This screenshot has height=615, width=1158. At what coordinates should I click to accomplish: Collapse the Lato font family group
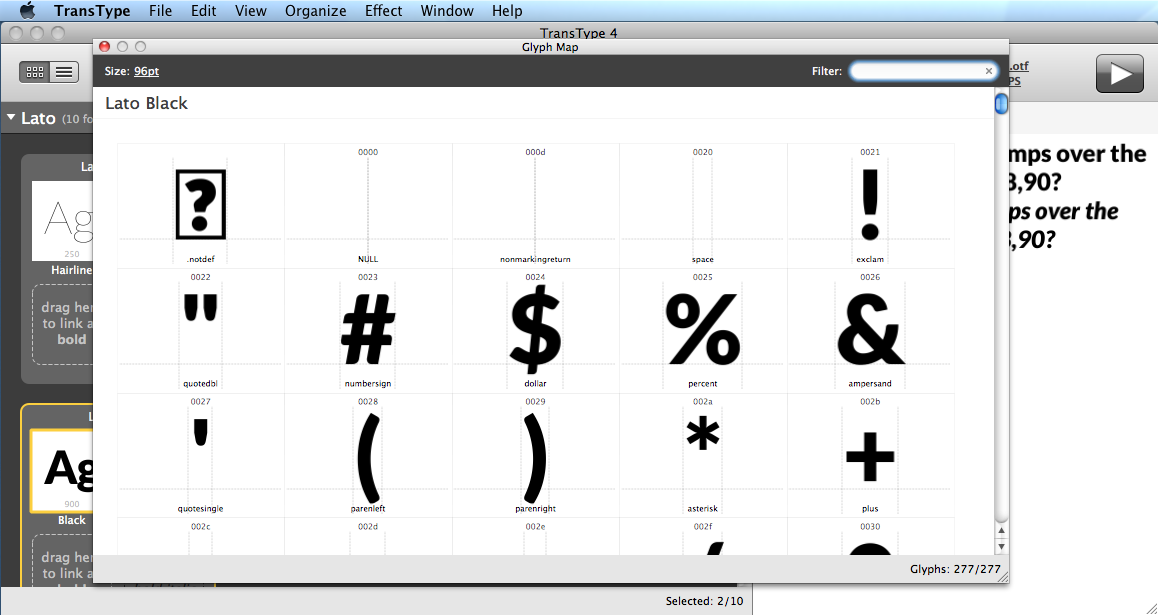coord(11,117)
